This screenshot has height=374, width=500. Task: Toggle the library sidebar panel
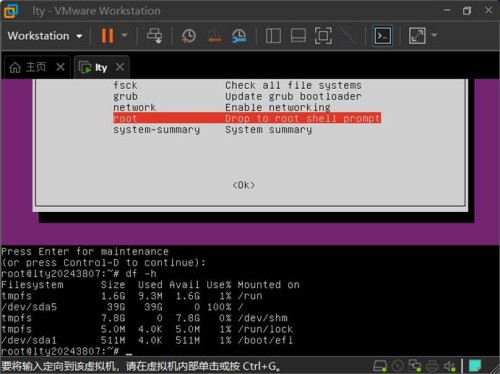coord(273,36)
